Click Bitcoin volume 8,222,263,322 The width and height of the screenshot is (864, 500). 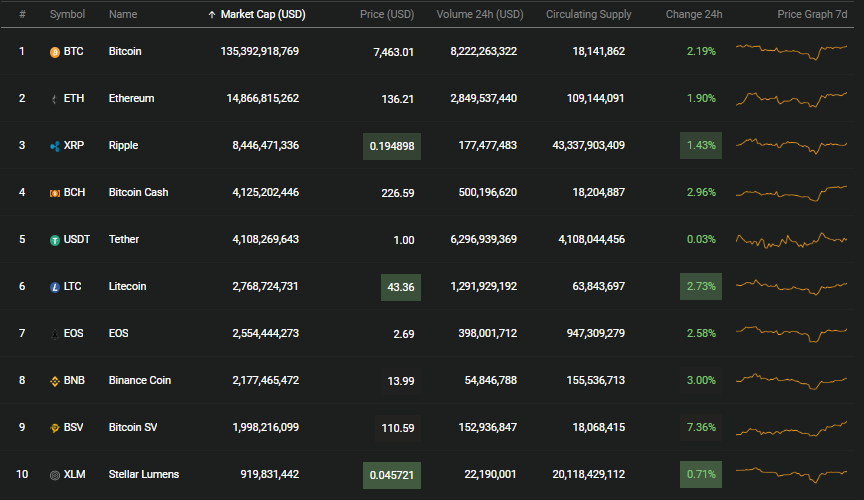pyautogui.click(x=483, y=51)
